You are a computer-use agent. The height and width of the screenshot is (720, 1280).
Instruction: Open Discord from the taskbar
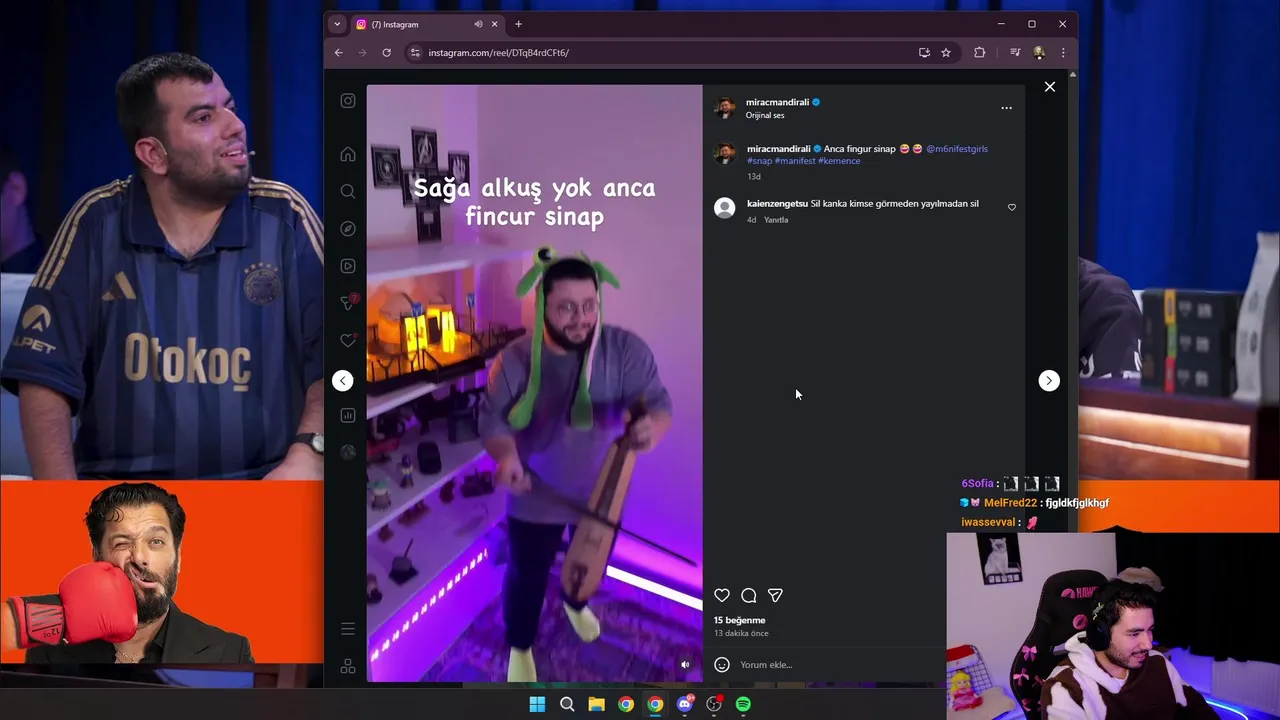[x=685, y=704]
